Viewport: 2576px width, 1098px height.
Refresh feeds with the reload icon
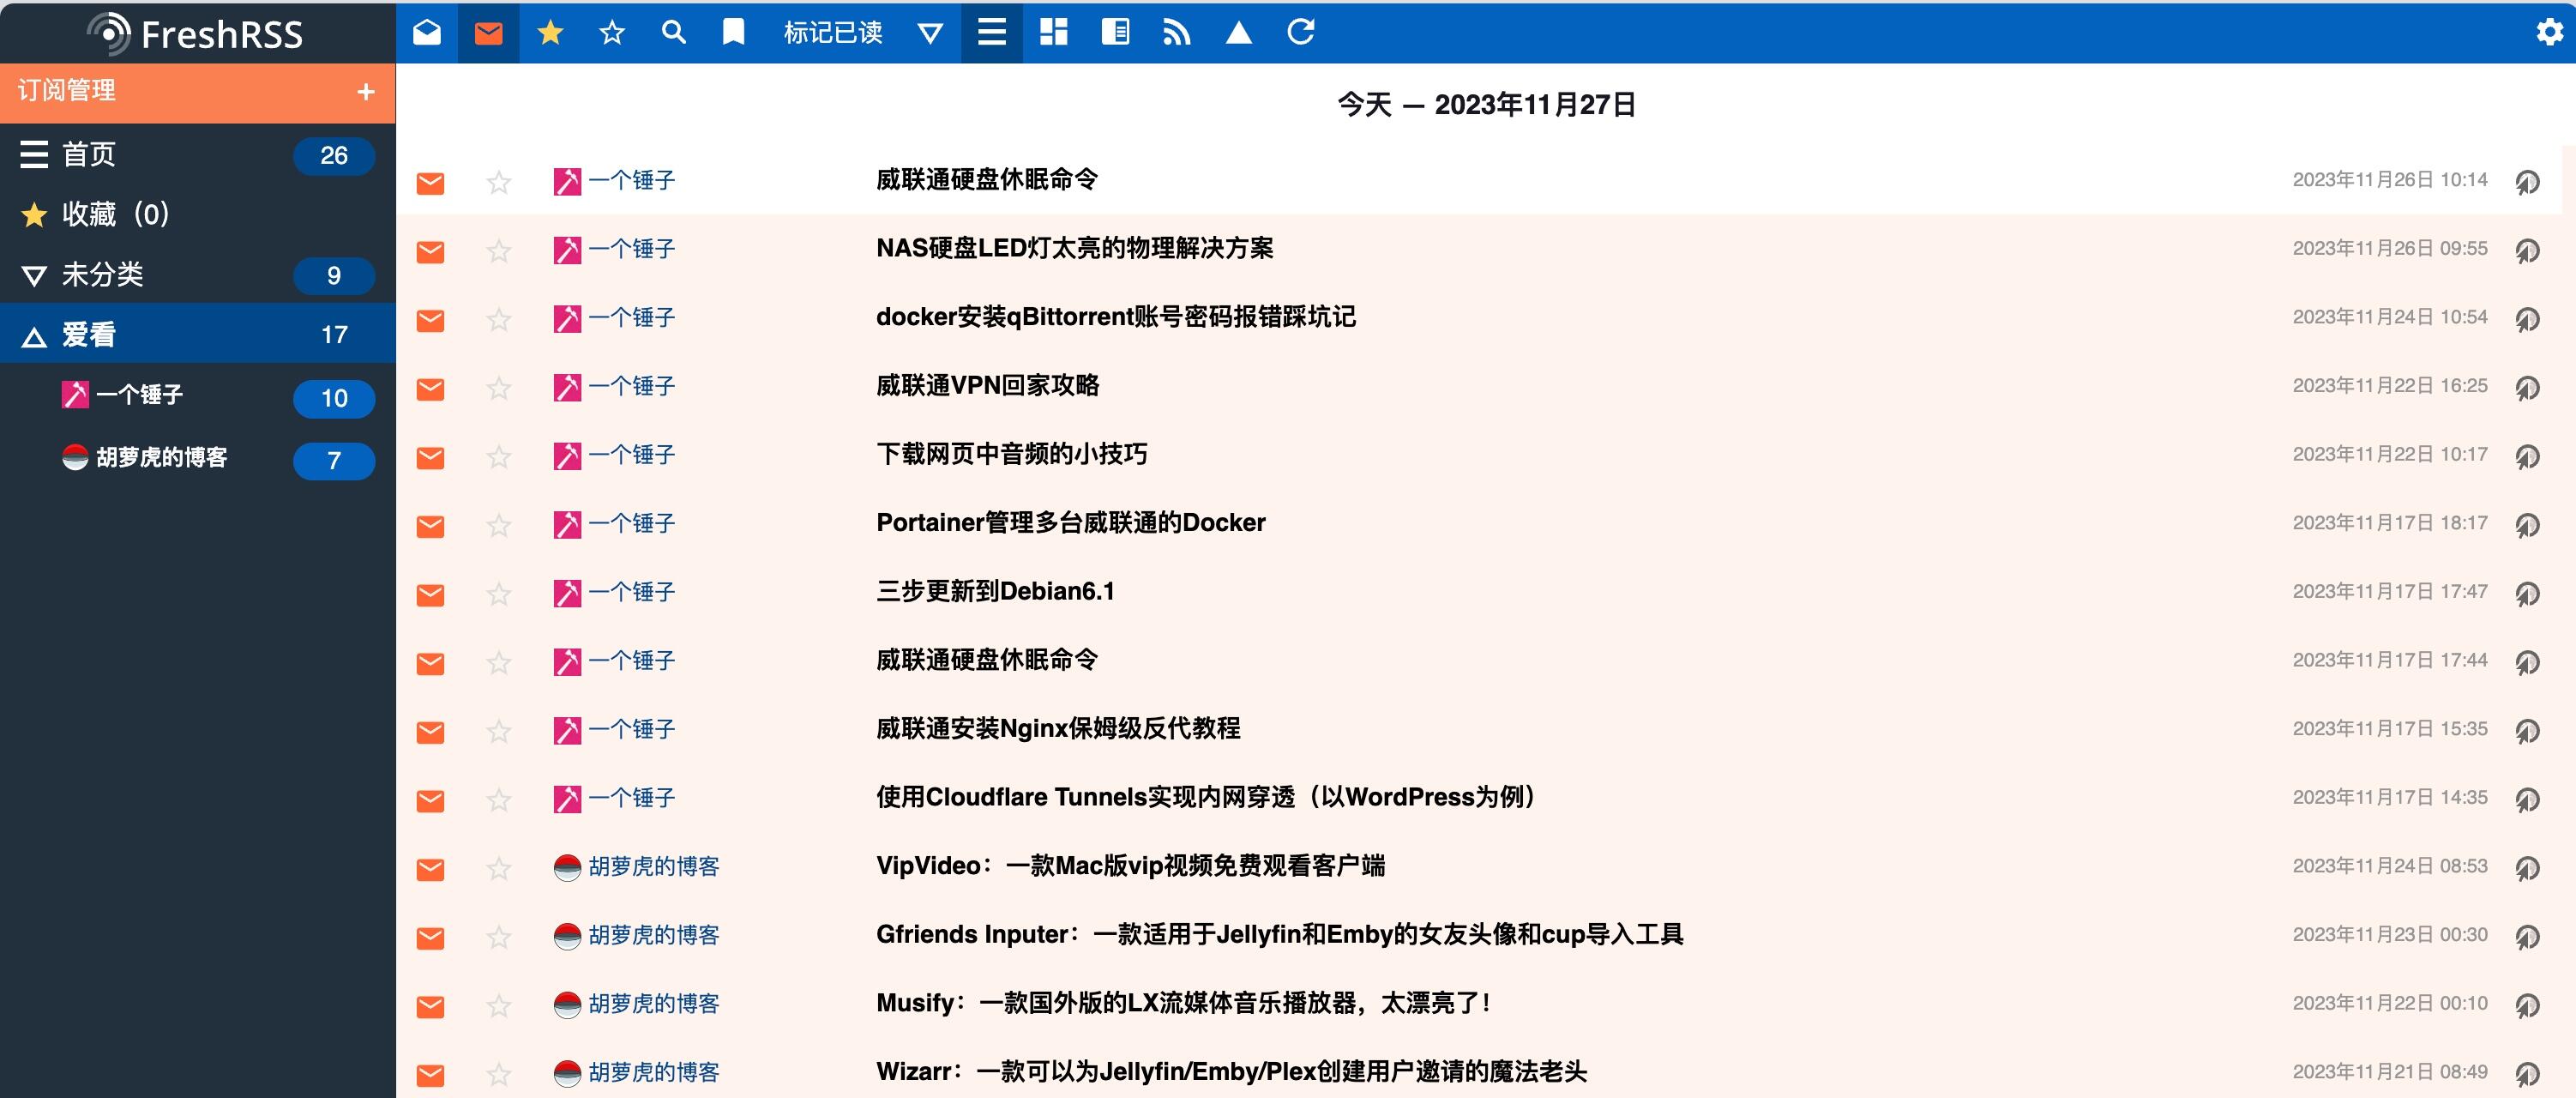coord(1301,32)
